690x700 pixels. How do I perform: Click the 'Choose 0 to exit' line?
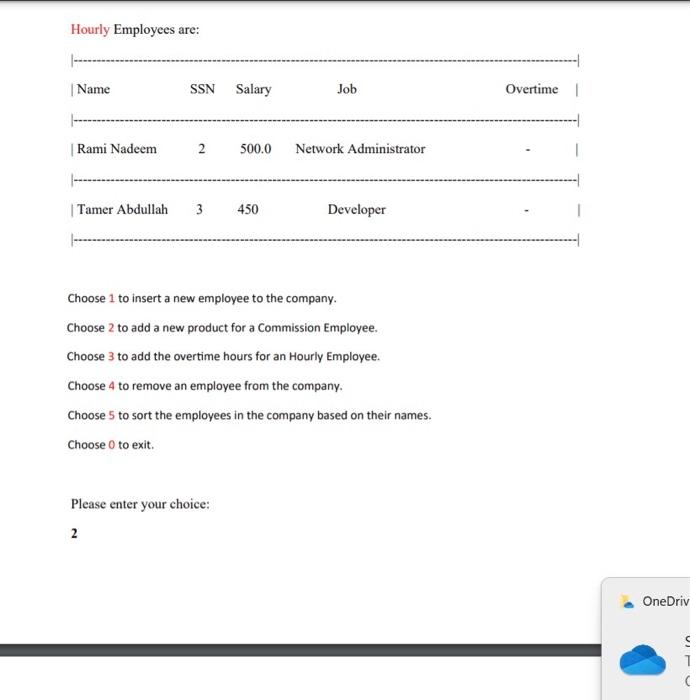click(x=110, y=445)
